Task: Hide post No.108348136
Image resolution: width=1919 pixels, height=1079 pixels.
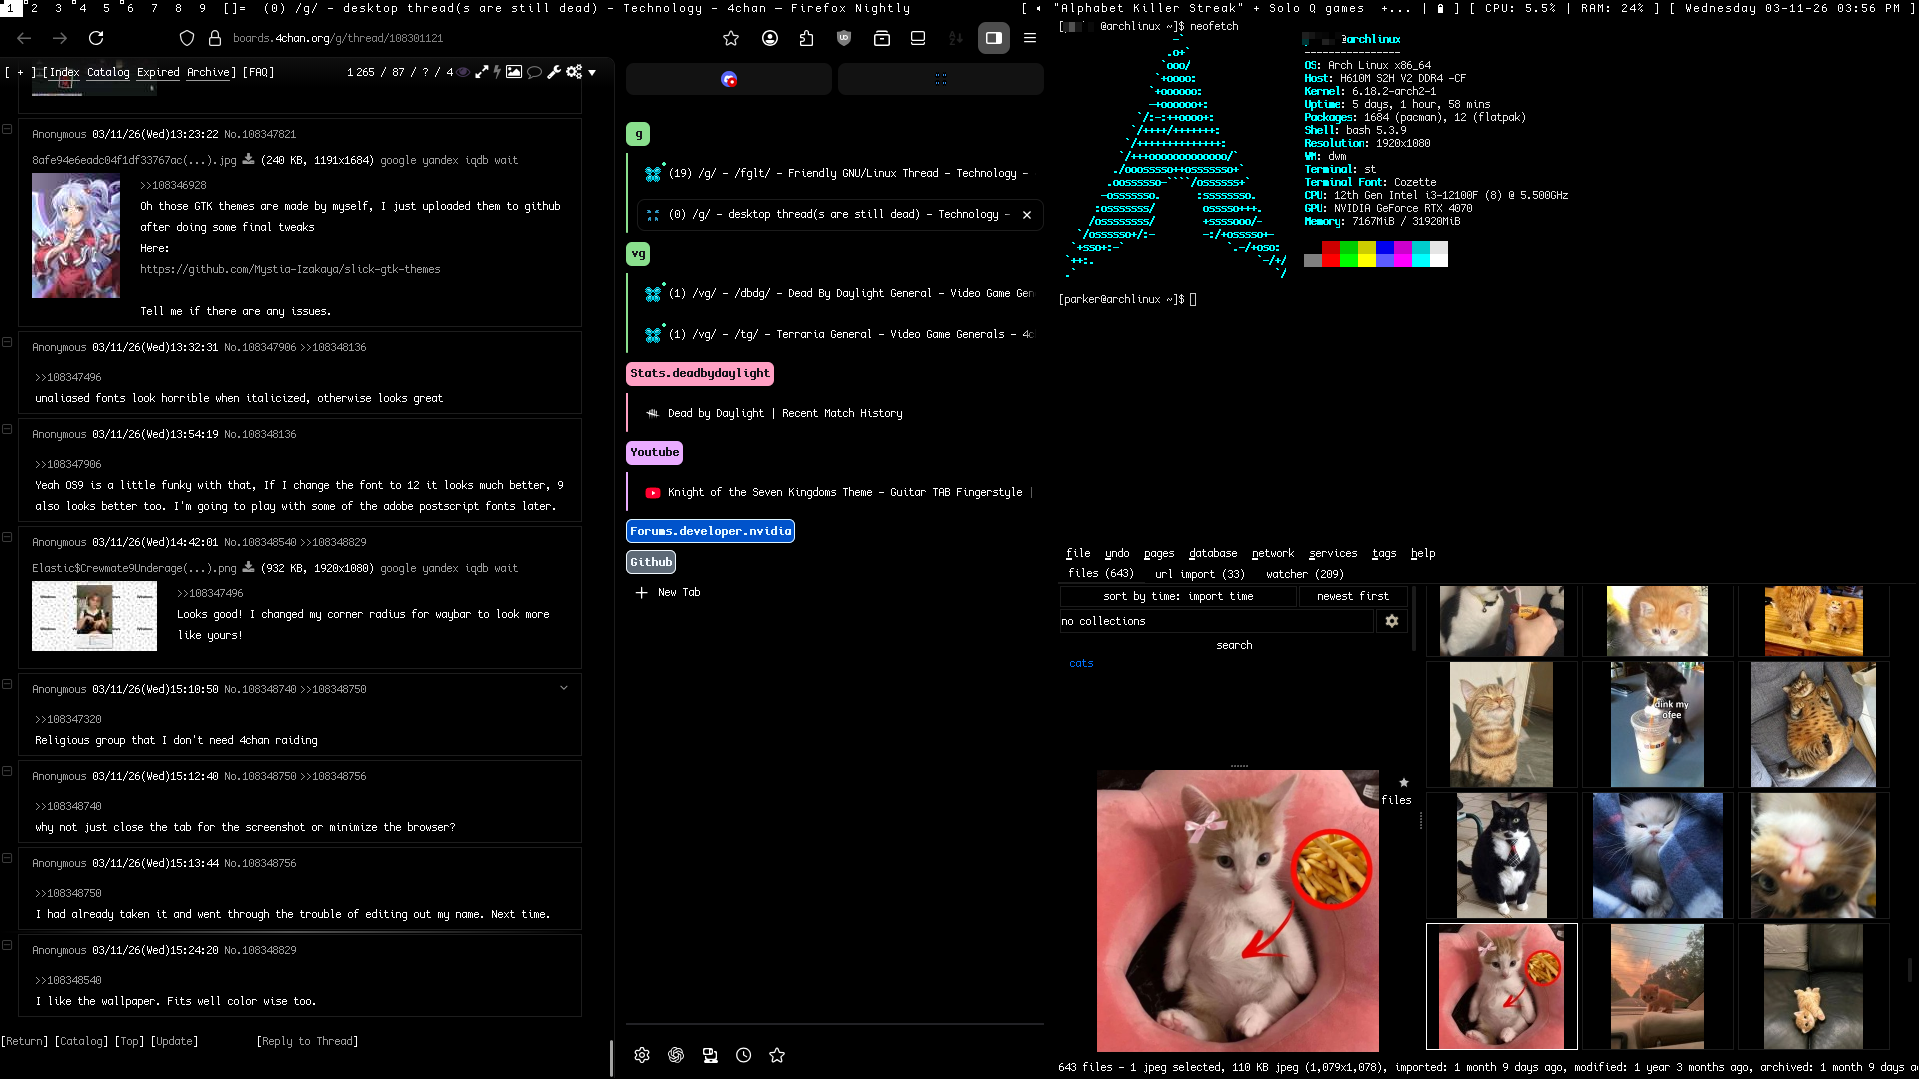Action: pyautogui.click(x=7, y=429)
